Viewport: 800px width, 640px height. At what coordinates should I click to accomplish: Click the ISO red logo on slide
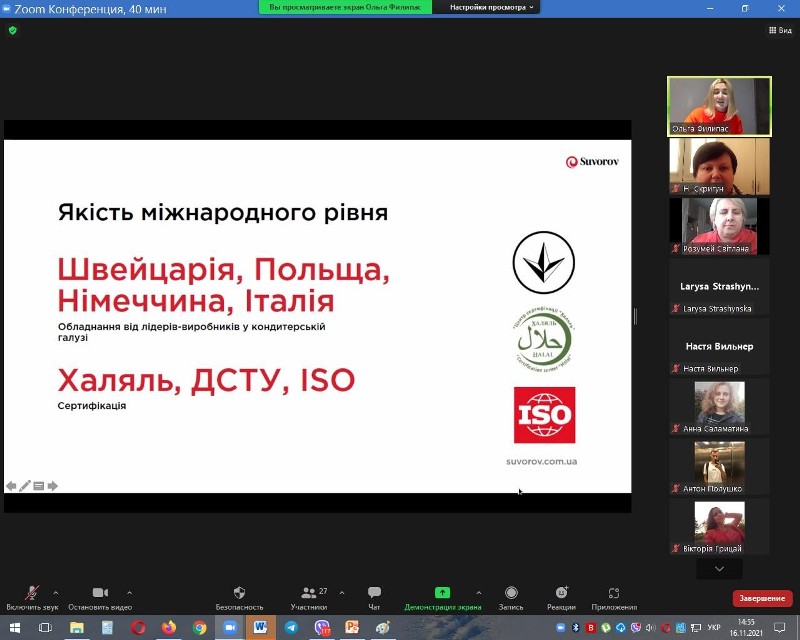(x=544, y=415)
